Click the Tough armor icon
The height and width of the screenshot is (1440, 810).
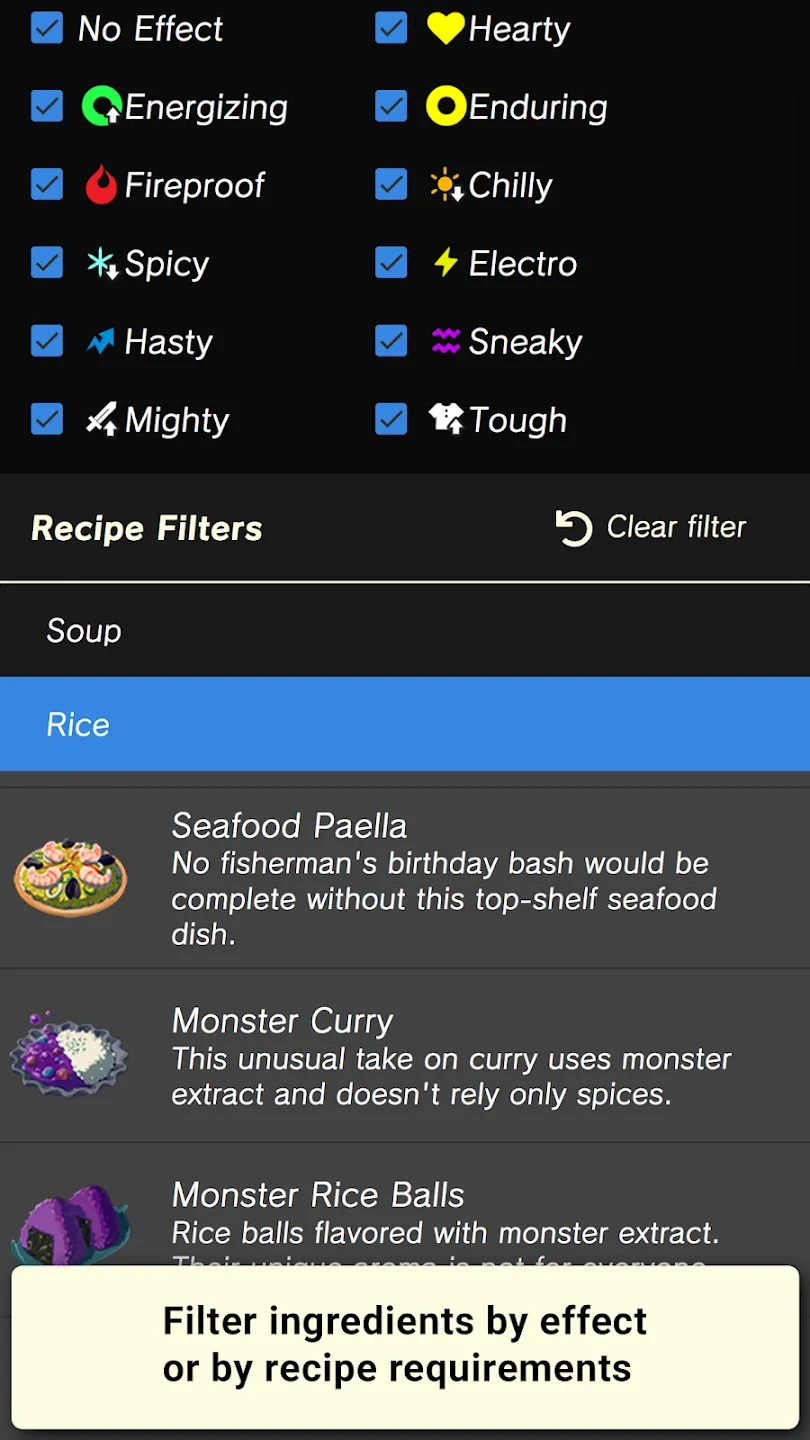coord(445,419)
